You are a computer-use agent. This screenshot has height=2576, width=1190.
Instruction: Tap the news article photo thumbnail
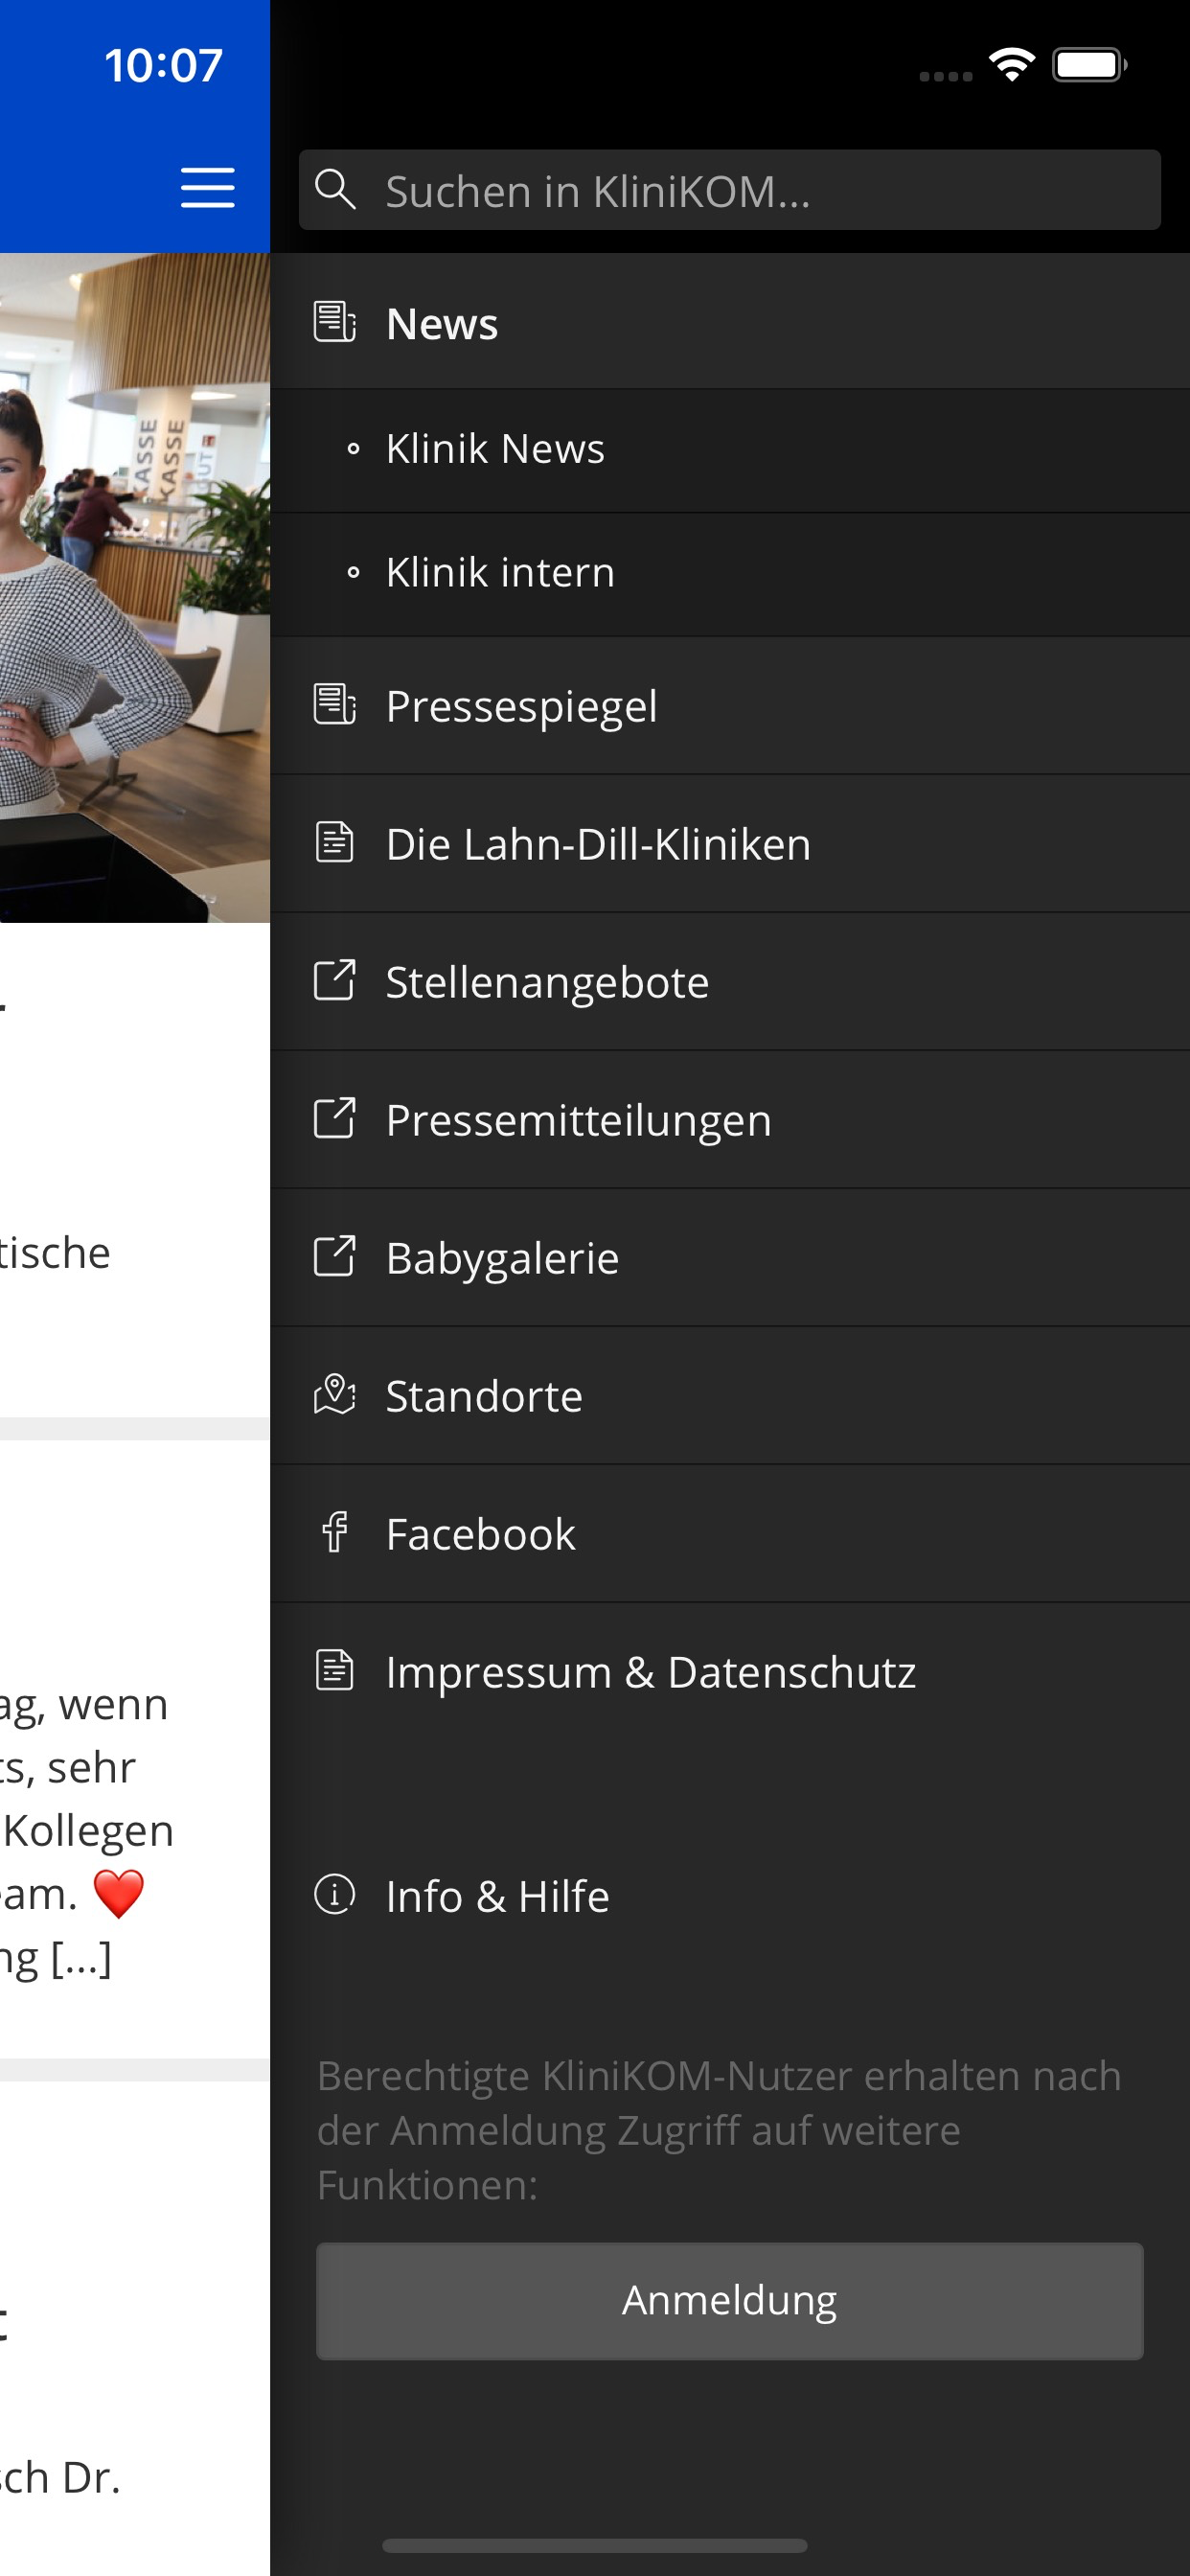(x=135, y=588)
